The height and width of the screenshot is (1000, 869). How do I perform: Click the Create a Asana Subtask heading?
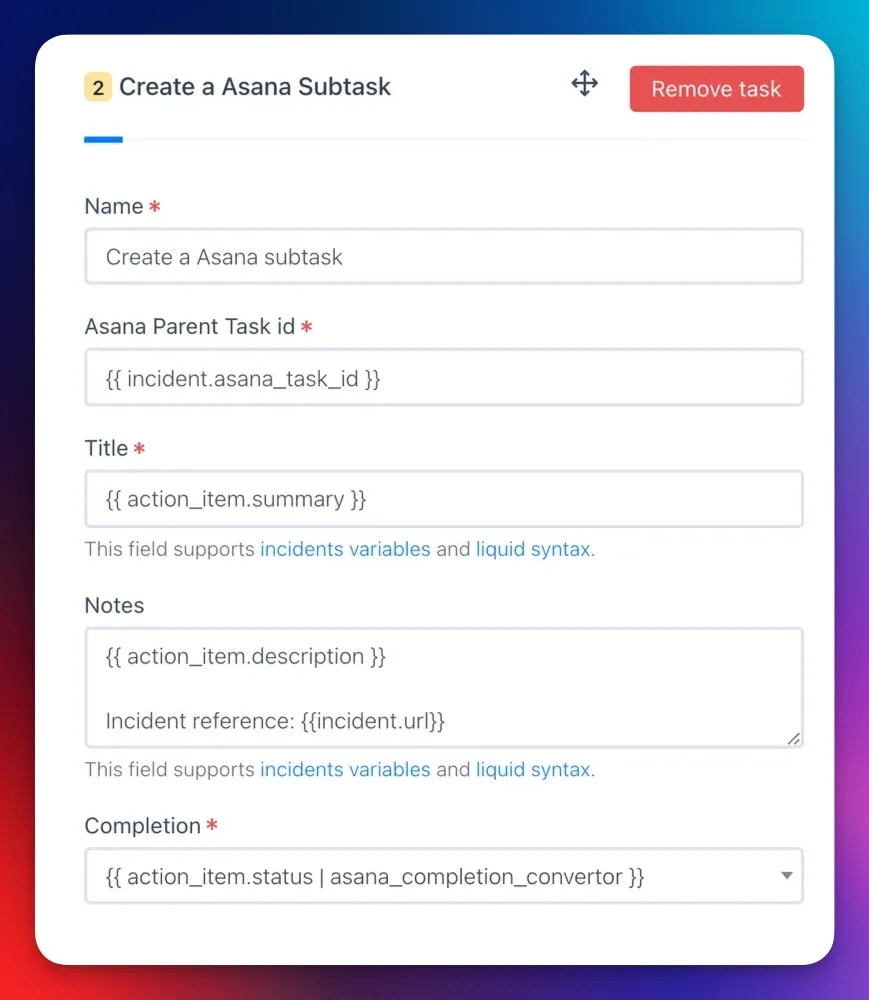pyautogui.click(x=255, y=87)
